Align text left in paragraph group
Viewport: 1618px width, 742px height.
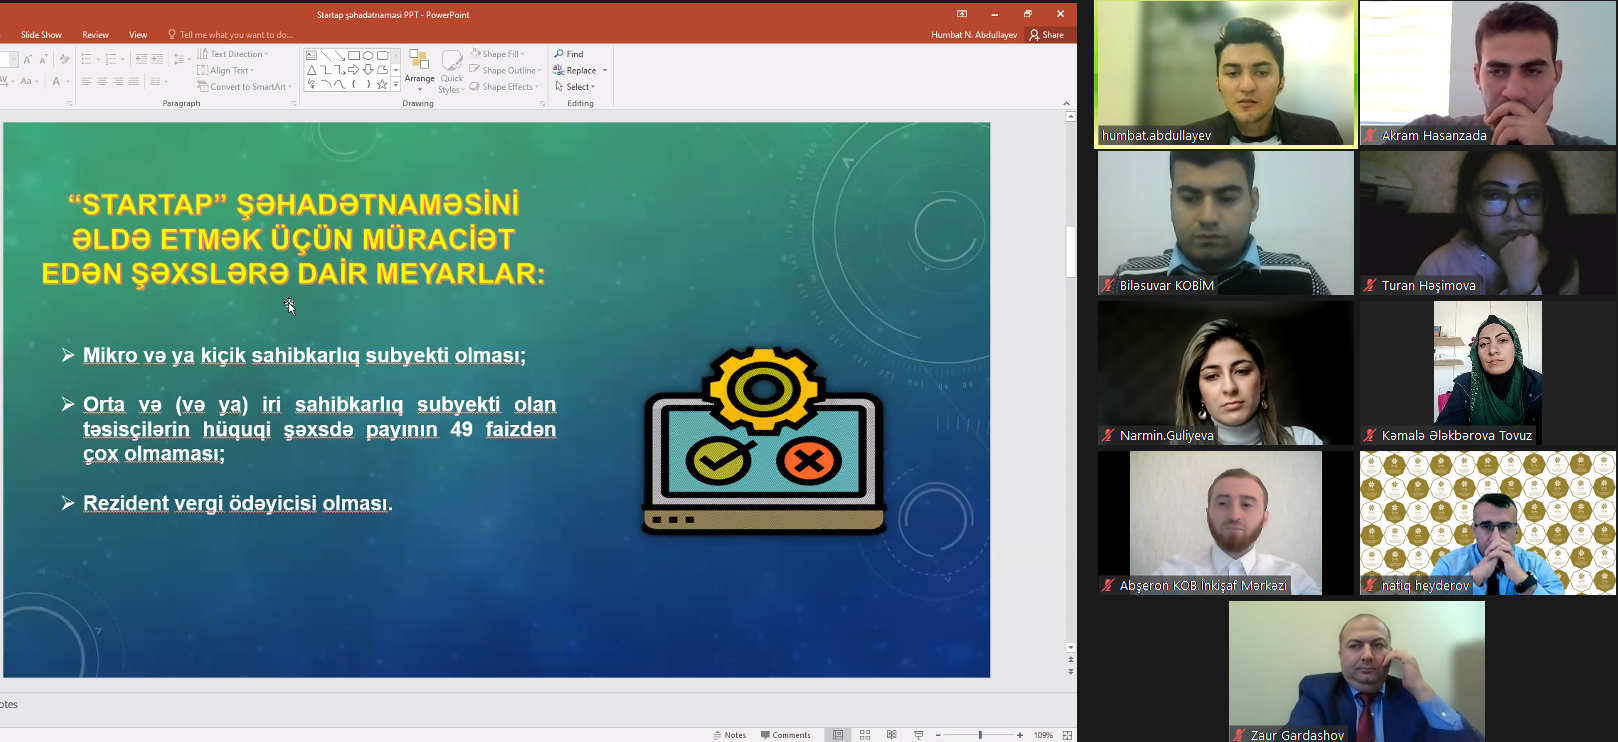click(x=86, y=82)
